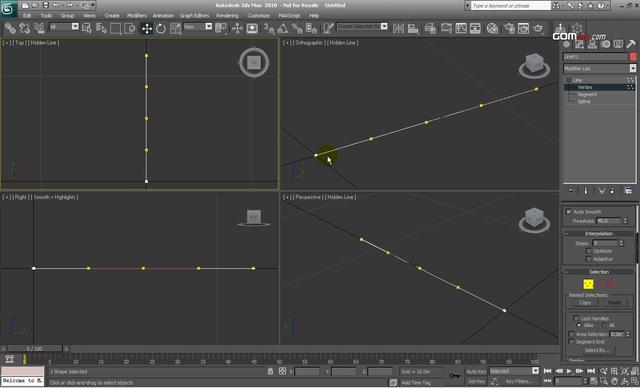Open the Edit menu
Image resolution: width=640 pixels, height=388 pixels.
pos(27,16)
